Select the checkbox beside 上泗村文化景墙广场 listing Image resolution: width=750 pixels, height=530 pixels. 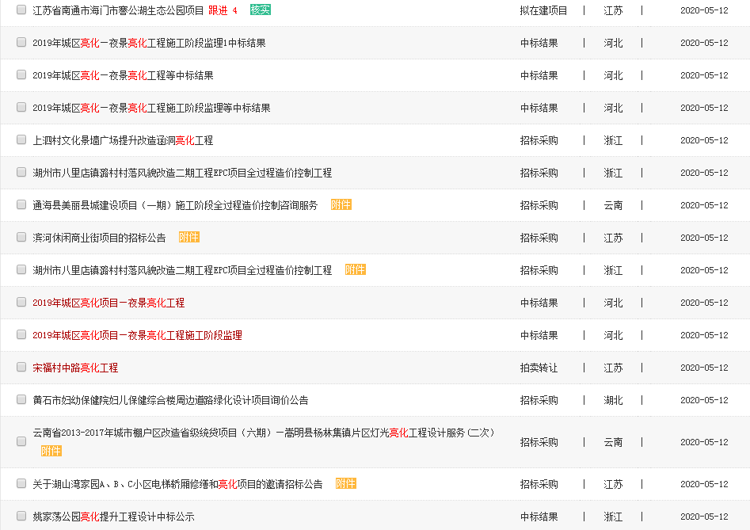[21, 140]
